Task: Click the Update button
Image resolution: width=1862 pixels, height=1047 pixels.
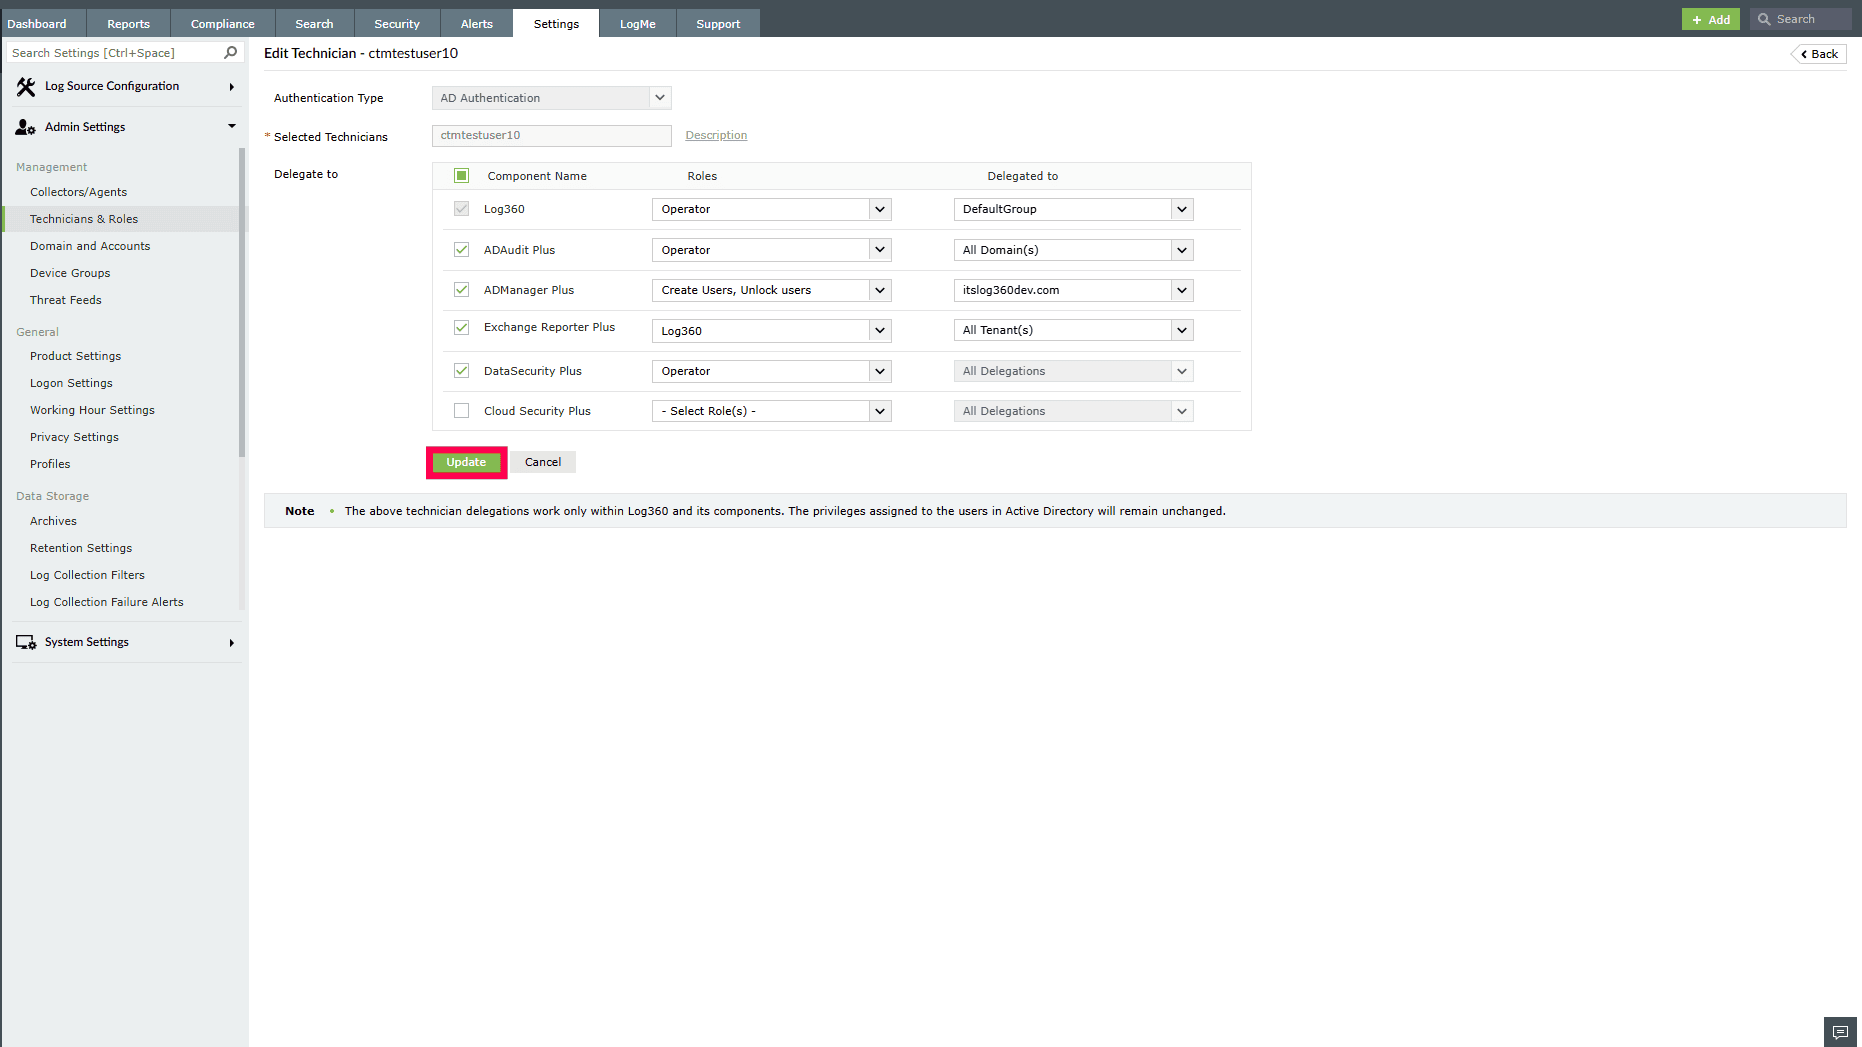Action: click(466, 462)
